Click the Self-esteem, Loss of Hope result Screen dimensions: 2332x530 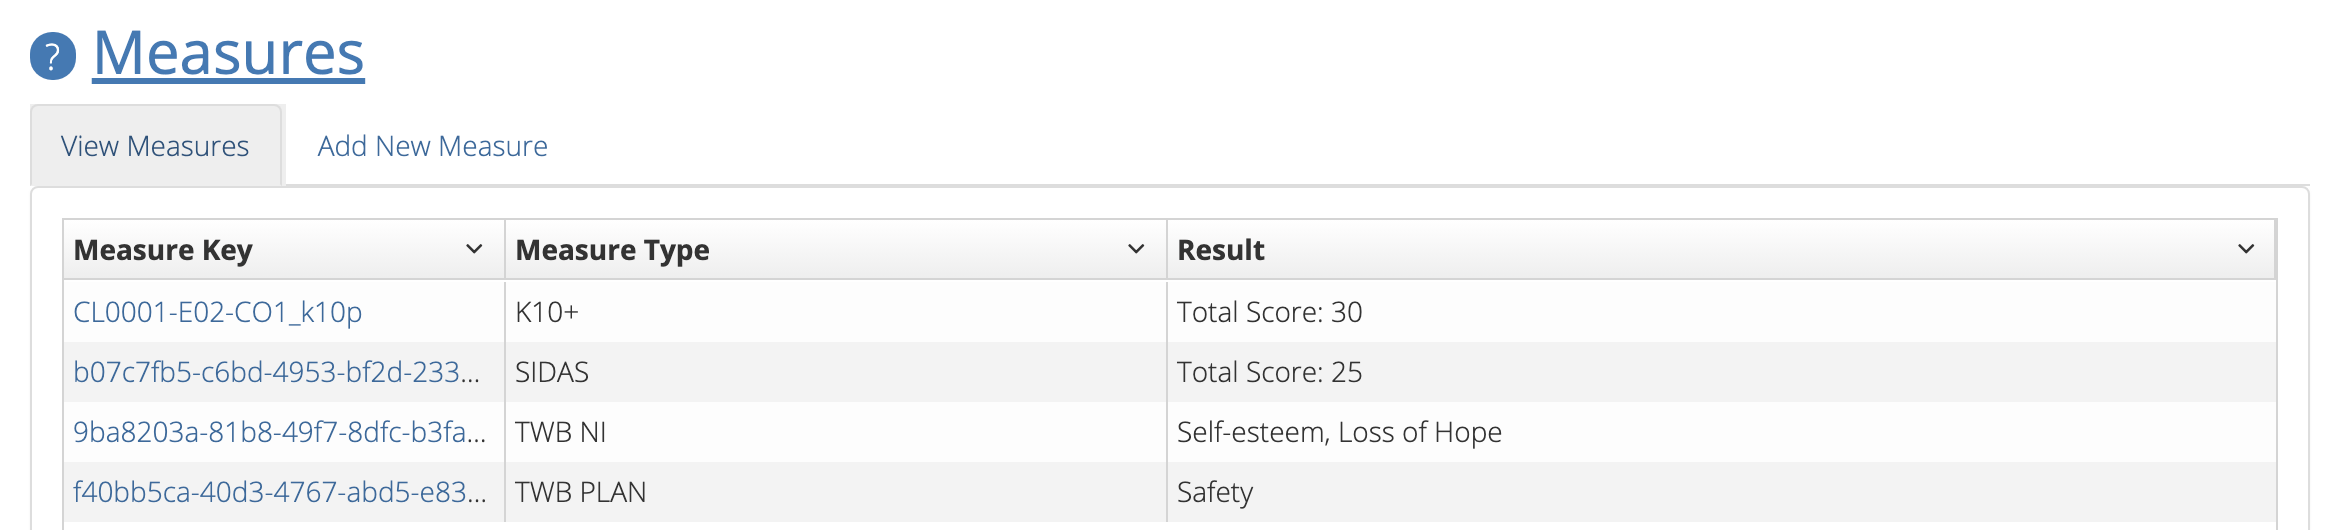coord(1339,432)
